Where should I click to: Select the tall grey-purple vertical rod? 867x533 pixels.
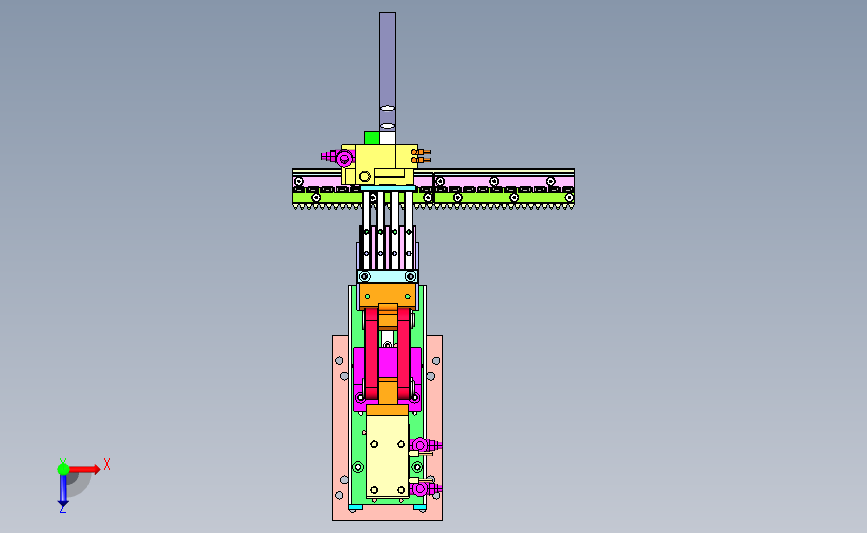pyautogui.click(x=387, y=72)
